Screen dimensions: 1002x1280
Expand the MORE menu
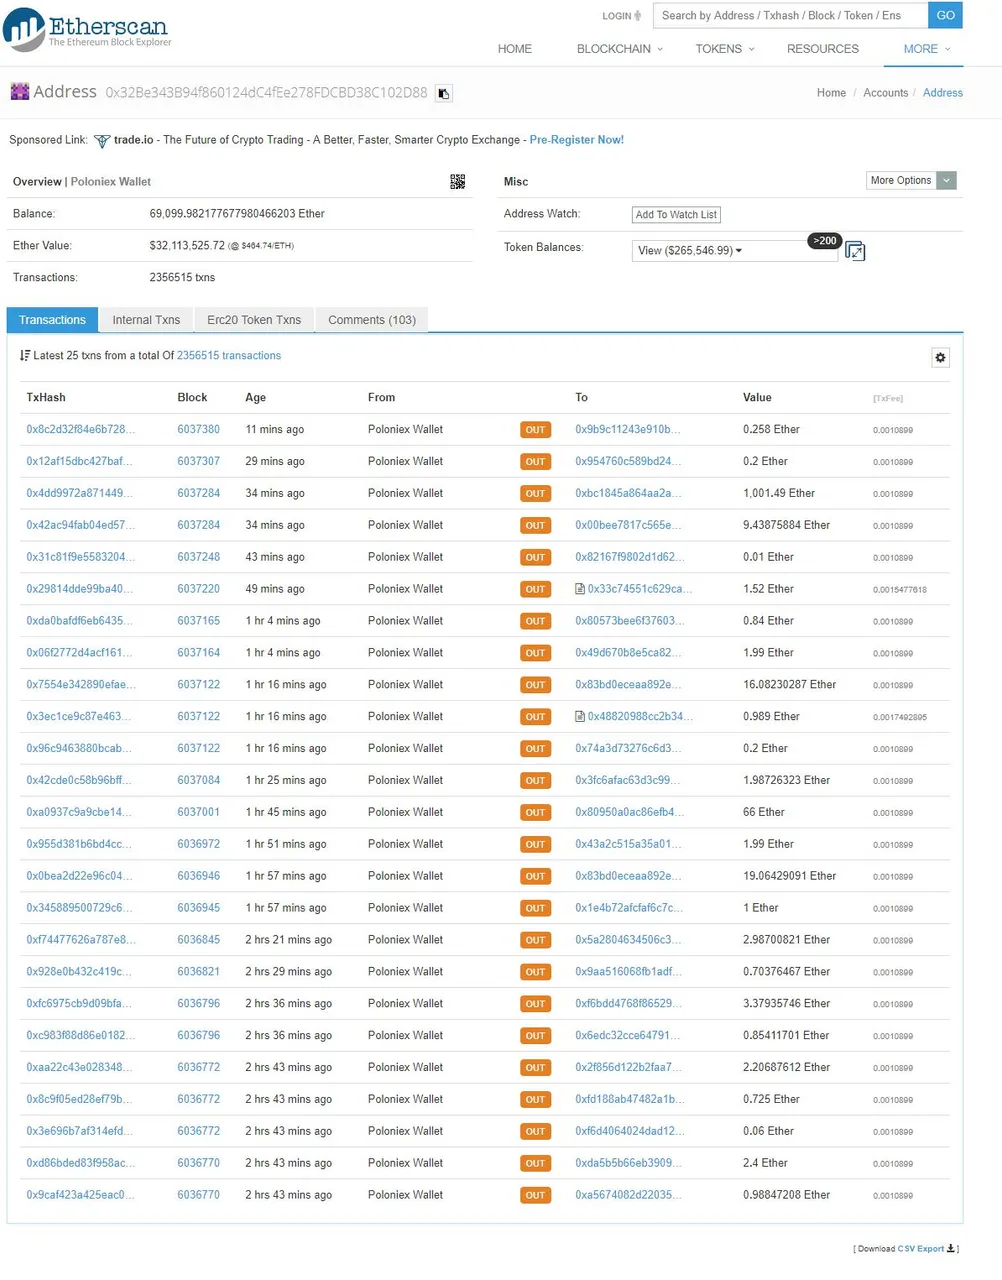tap(927, 49)
